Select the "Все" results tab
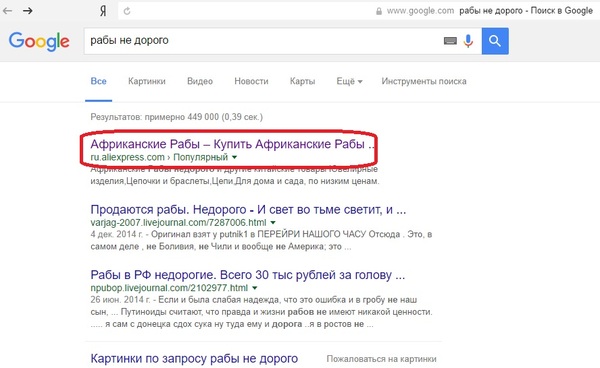 (98, 81)
